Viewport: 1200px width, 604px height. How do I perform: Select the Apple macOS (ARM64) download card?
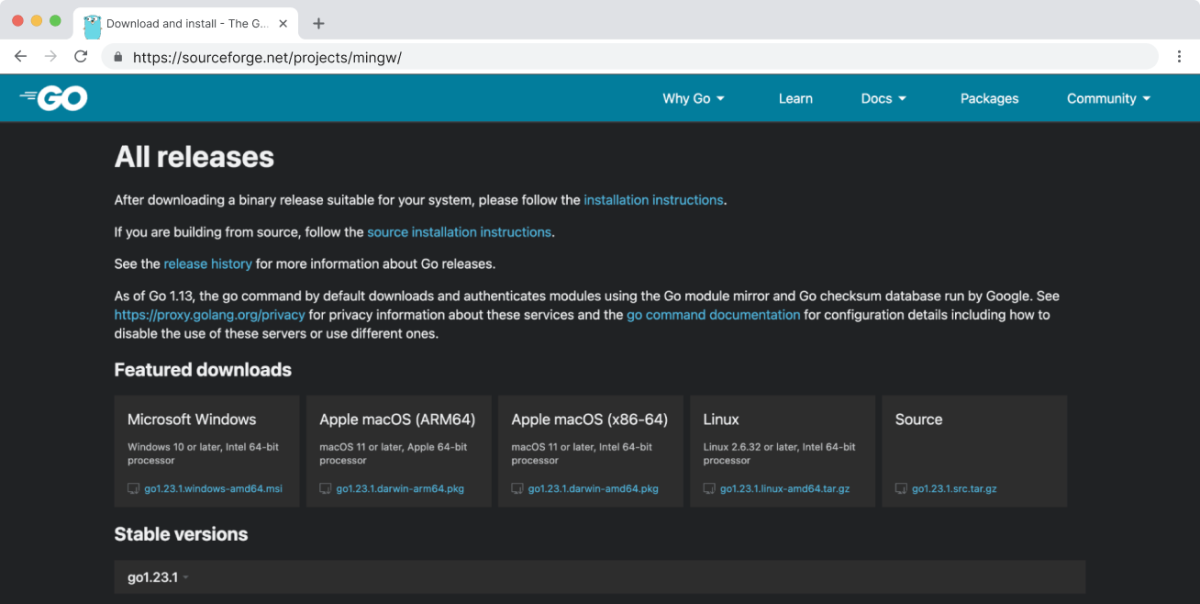[x=398, y=450]
